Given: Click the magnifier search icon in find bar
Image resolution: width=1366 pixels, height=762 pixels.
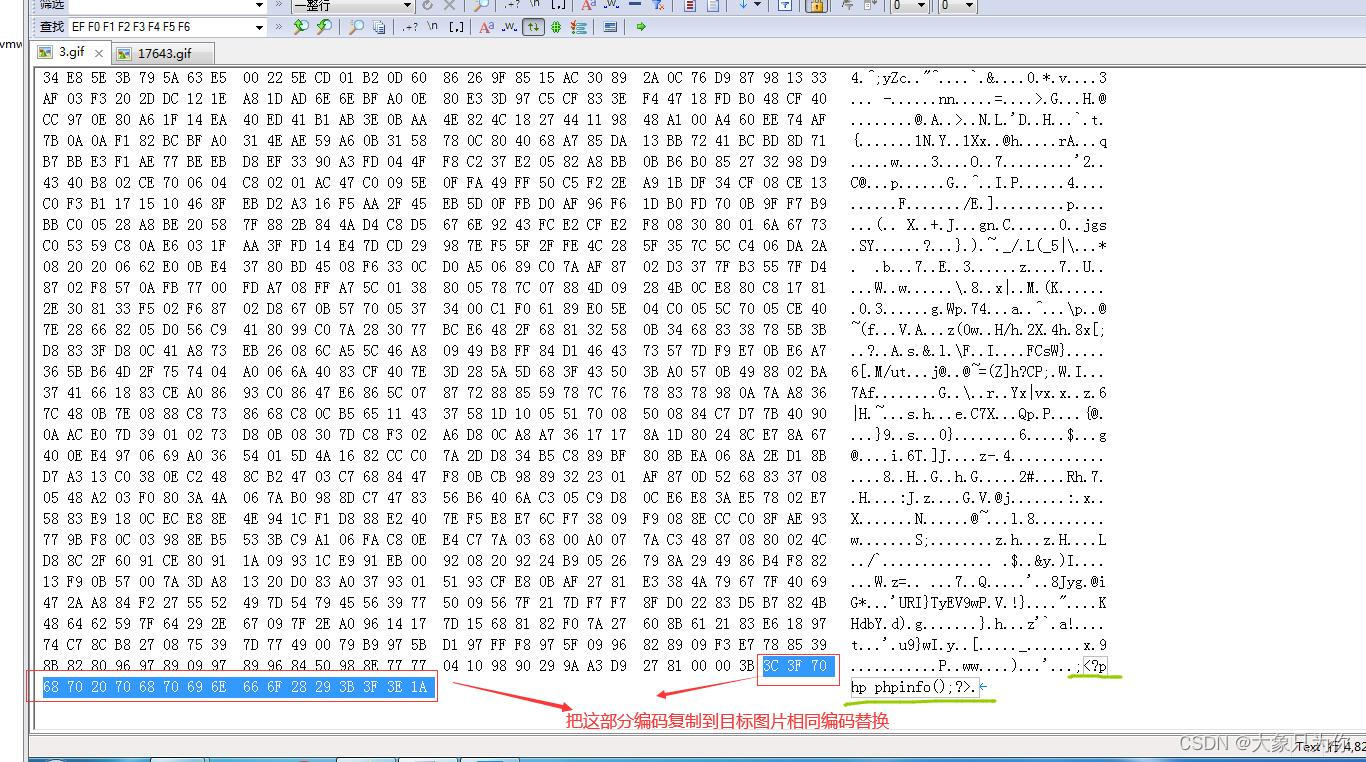Looking at the screenshot, I should (x=355, y=27).
